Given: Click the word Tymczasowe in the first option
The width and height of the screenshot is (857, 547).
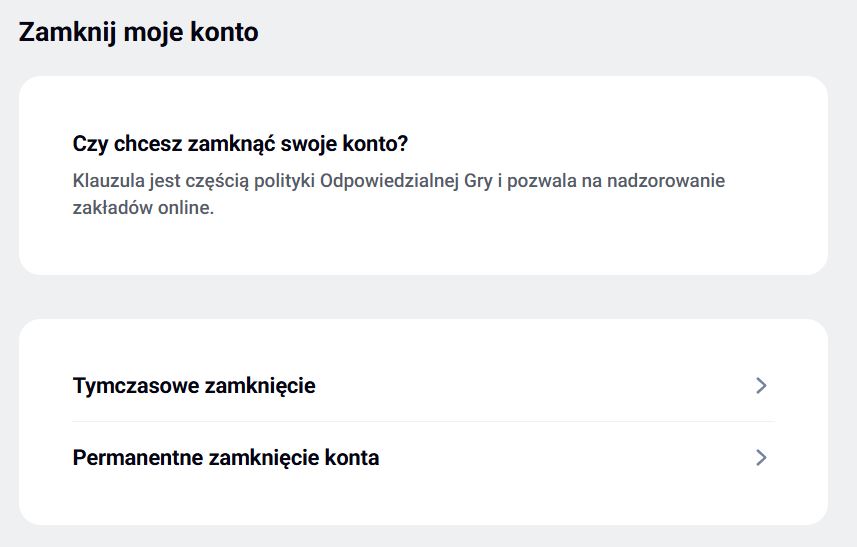Looking at the screenshot, I should click(135, 386).
